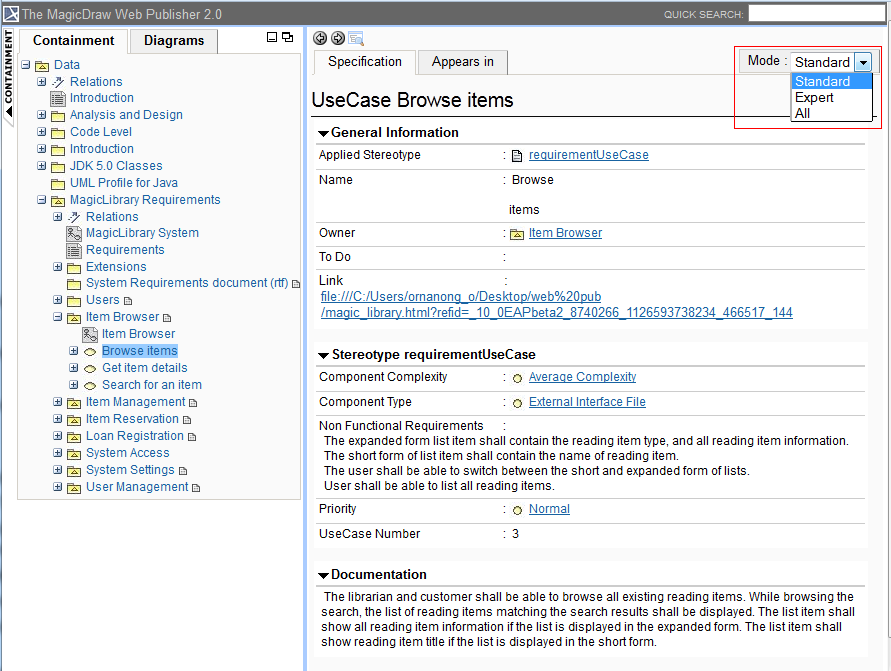Minimize the Containment panel
Image resolution: width=891 pixels, height=671 pixels.
point(272,37)
